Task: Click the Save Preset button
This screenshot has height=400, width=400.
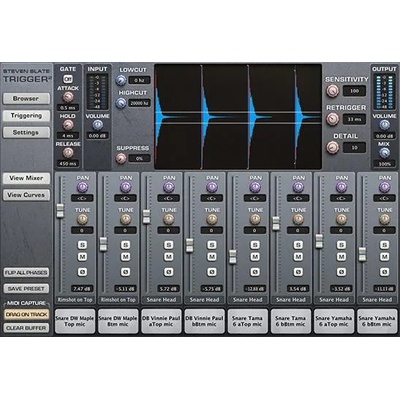Action: coord(26,289)
